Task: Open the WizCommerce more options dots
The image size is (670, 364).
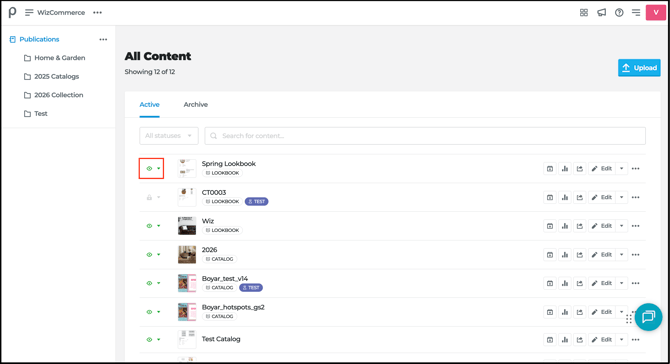Action: [x=97, y=12]
